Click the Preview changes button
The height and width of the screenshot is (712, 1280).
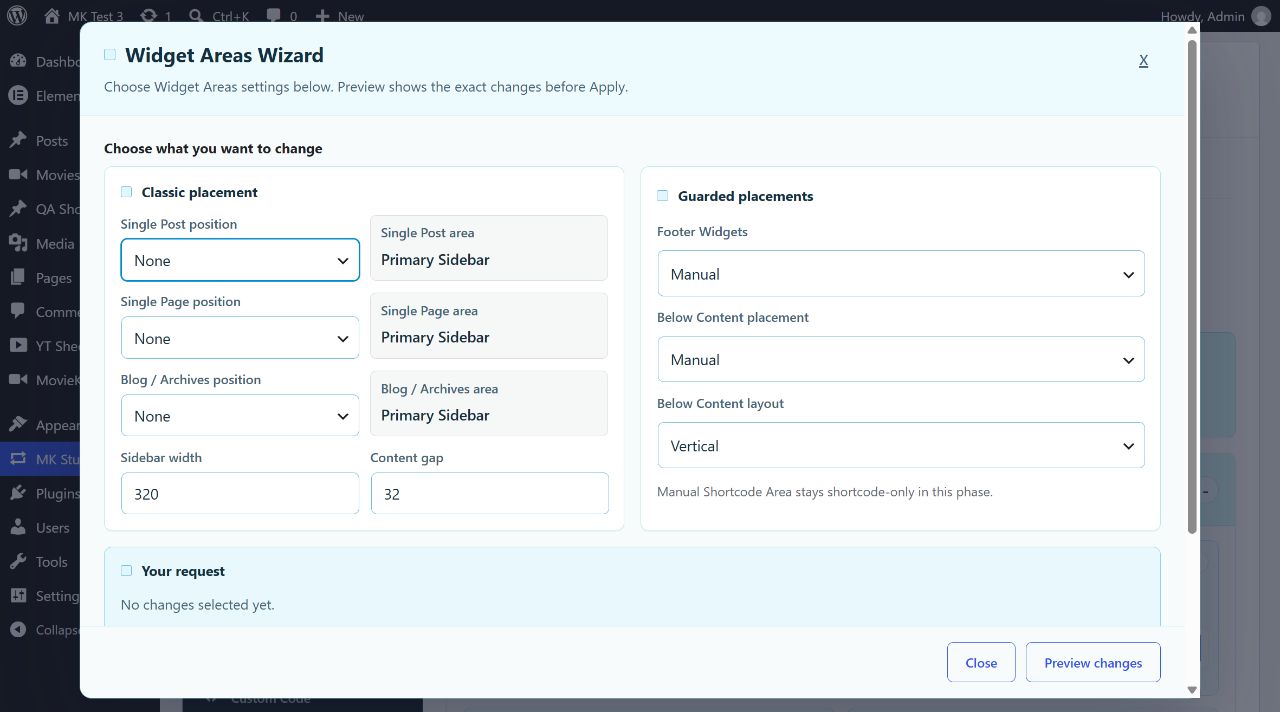pyautogui.click(x=1093, y=663)
